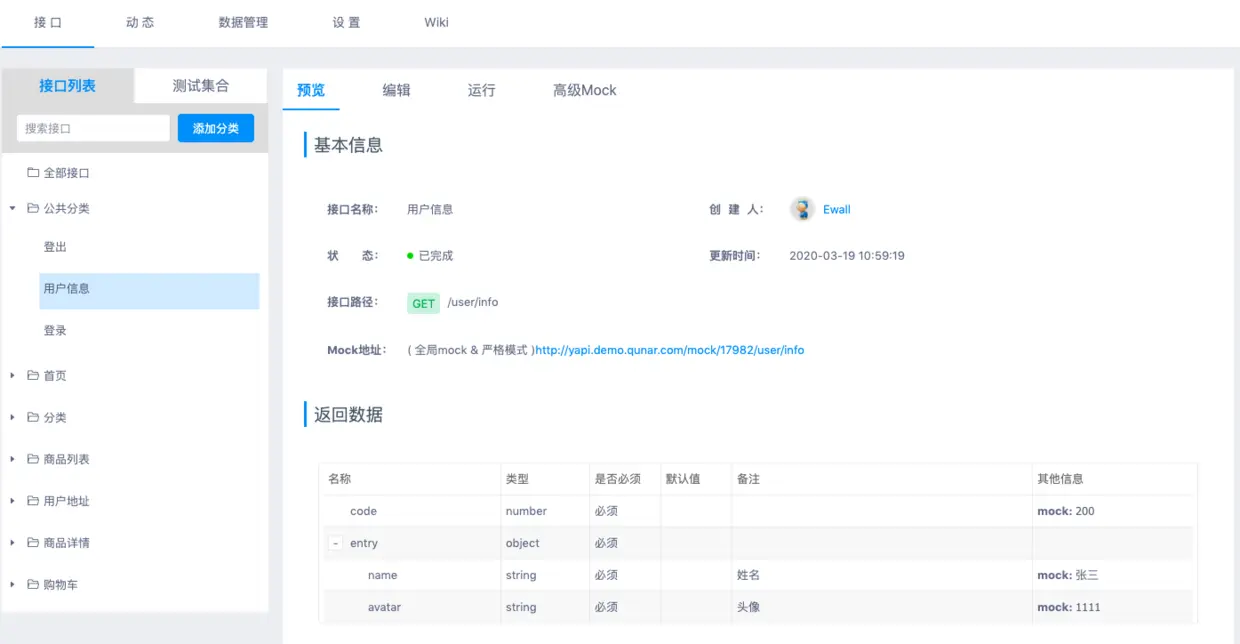Viewport: 1240px width, 644px height.
Task: Collapse the entry object row in the table
Action: (x=336, y=543)
